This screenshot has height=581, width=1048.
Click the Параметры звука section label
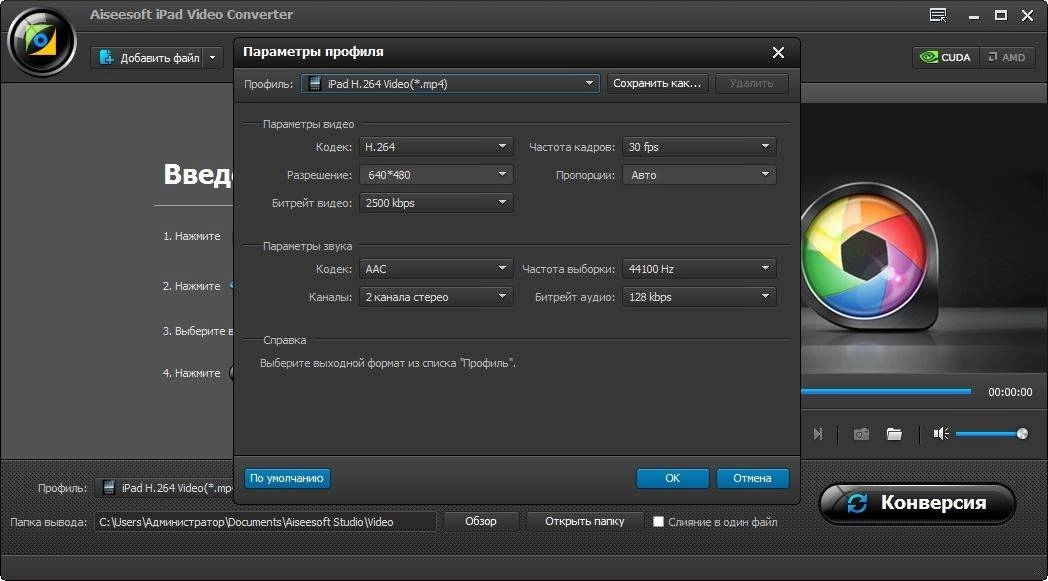pyautogui.click(x=307, y=246)
